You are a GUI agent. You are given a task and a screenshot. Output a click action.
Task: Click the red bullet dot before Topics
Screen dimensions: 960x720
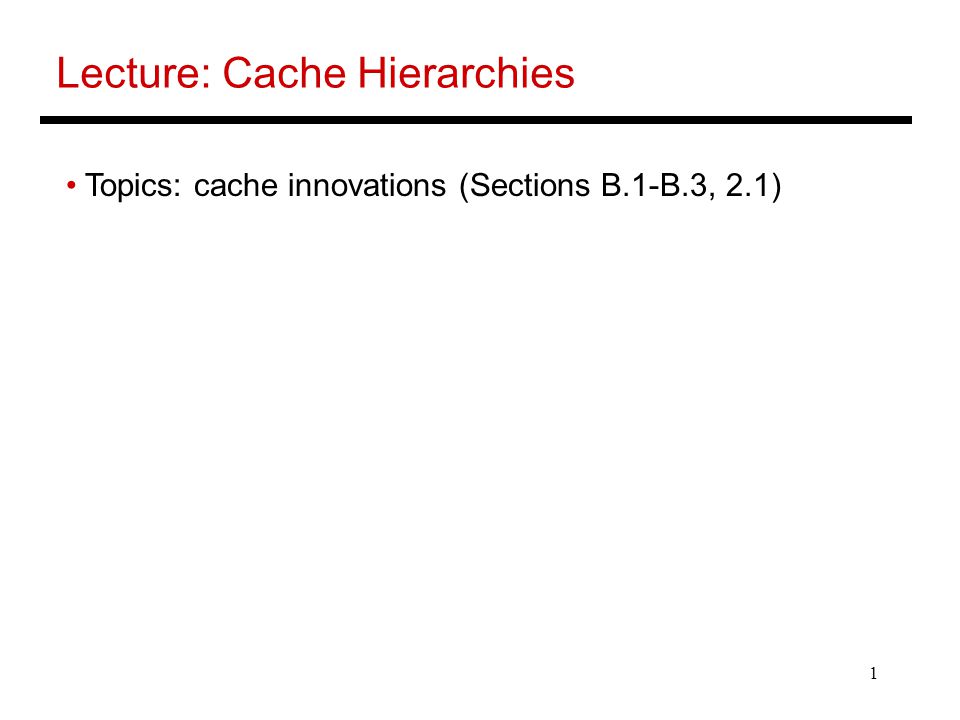(71, 185)
